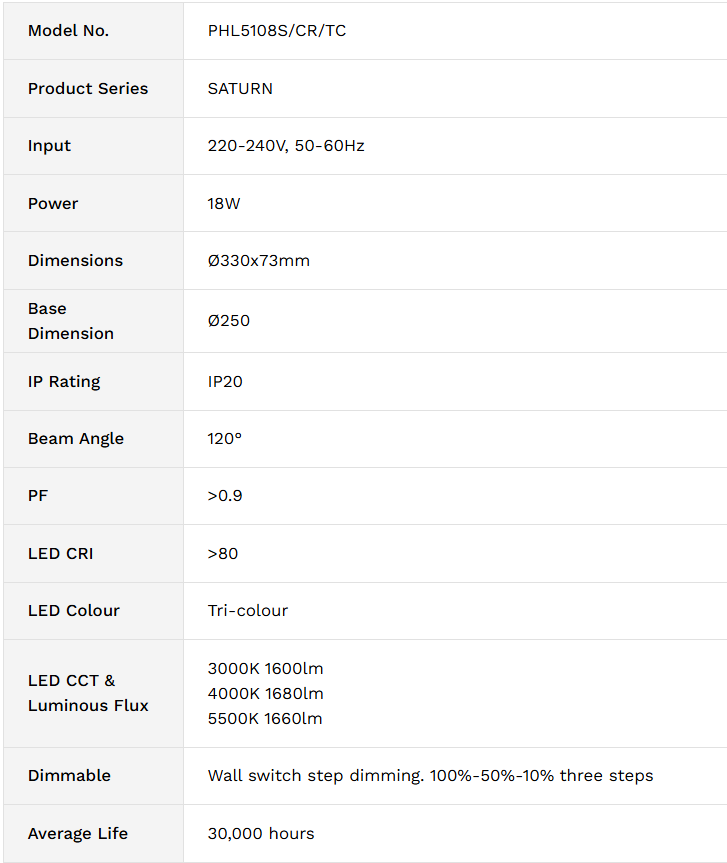Click the Ø250 base dimension value
The height and width of the screenshot is (863, 727).
(228, 321)
